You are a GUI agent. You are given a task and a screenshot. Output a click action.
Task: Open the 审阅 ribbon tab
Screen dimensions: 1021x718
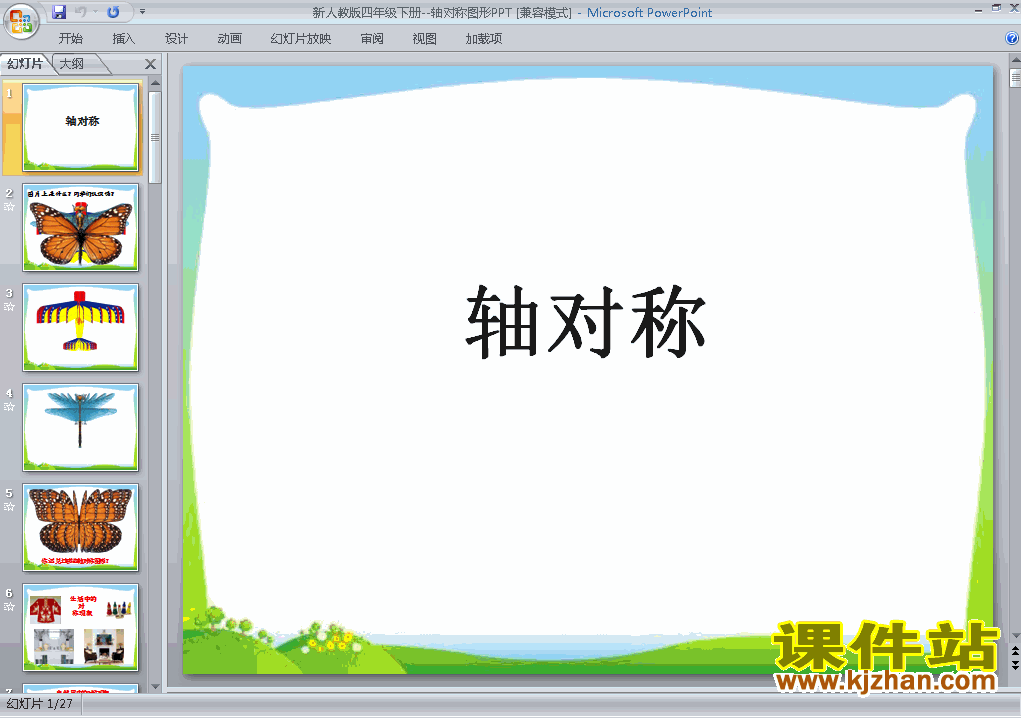(372, 38)
